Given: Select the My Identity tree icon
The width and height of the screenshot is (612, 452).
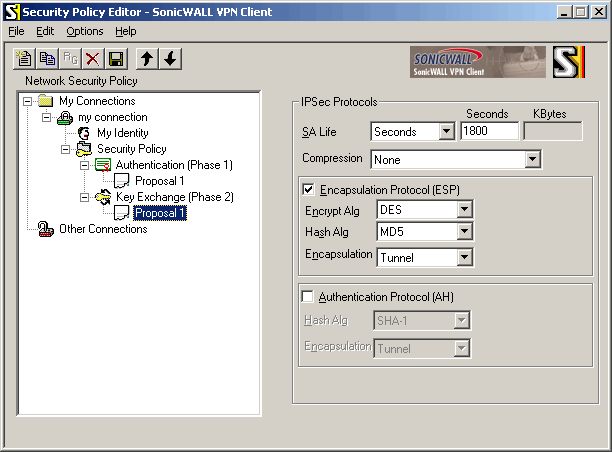Looking at the screenshot, I should [x=85, y=133].
